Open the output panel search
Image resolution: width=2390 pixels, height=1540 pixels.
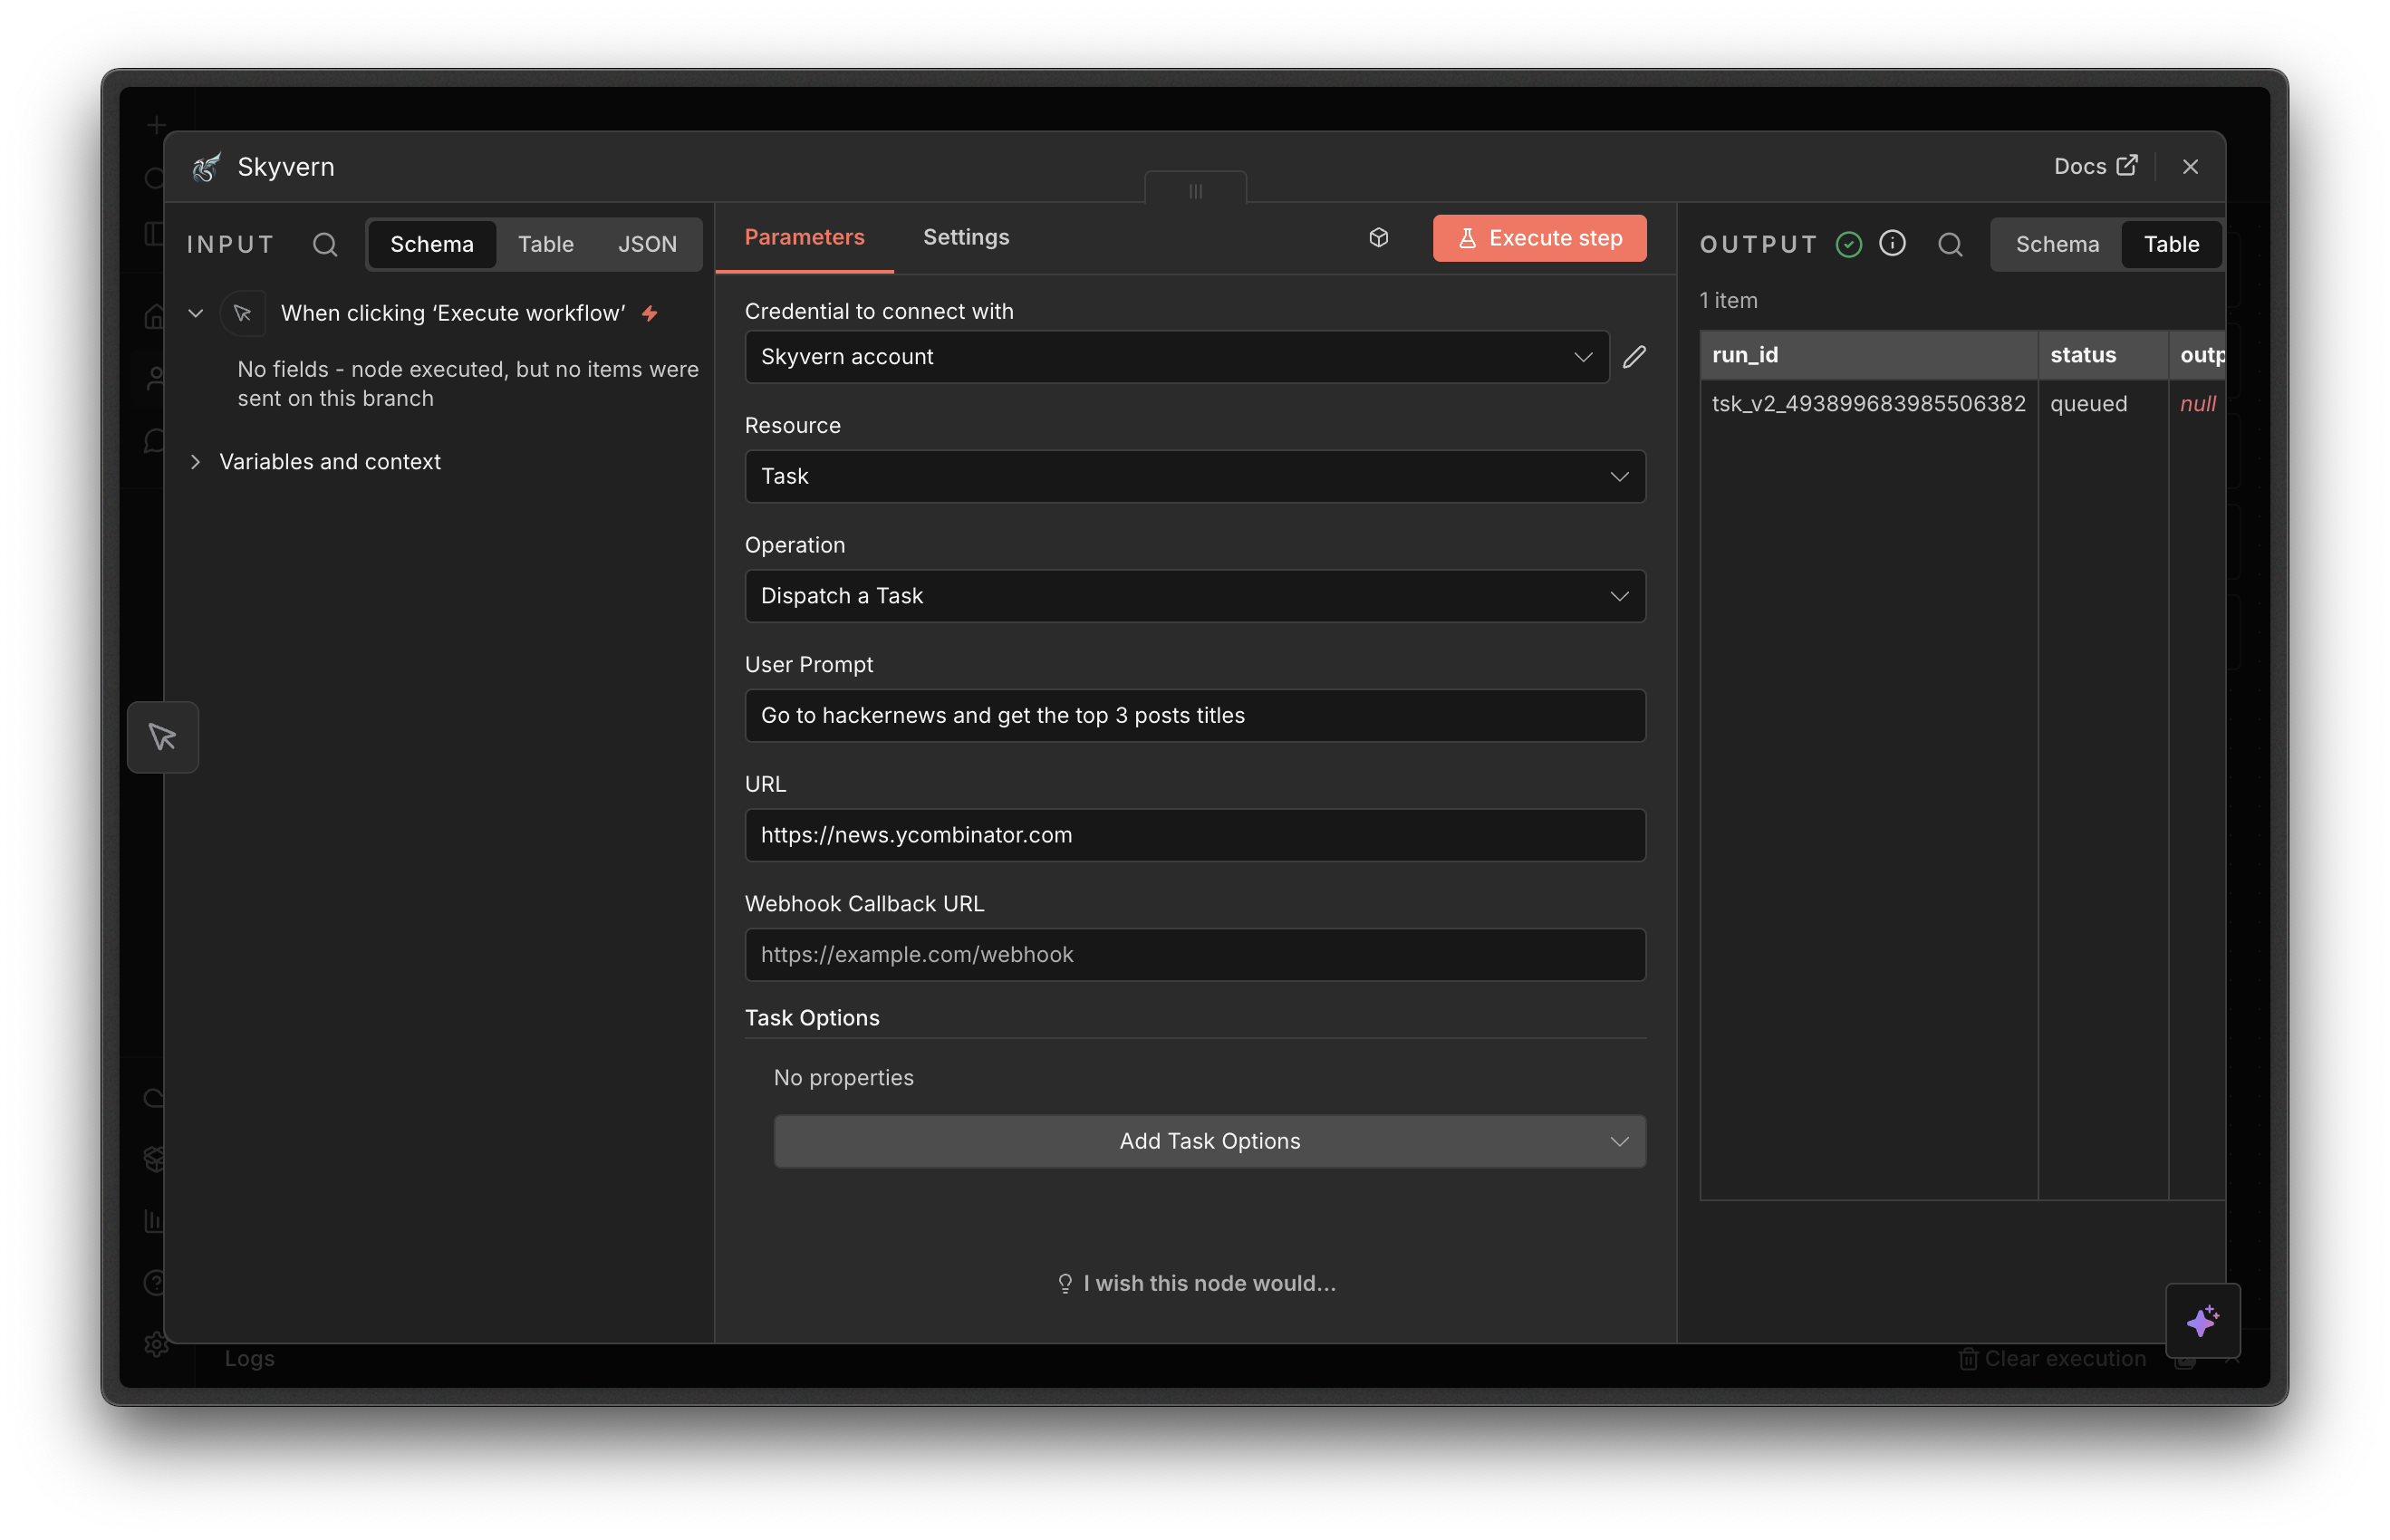[1951, 244]
